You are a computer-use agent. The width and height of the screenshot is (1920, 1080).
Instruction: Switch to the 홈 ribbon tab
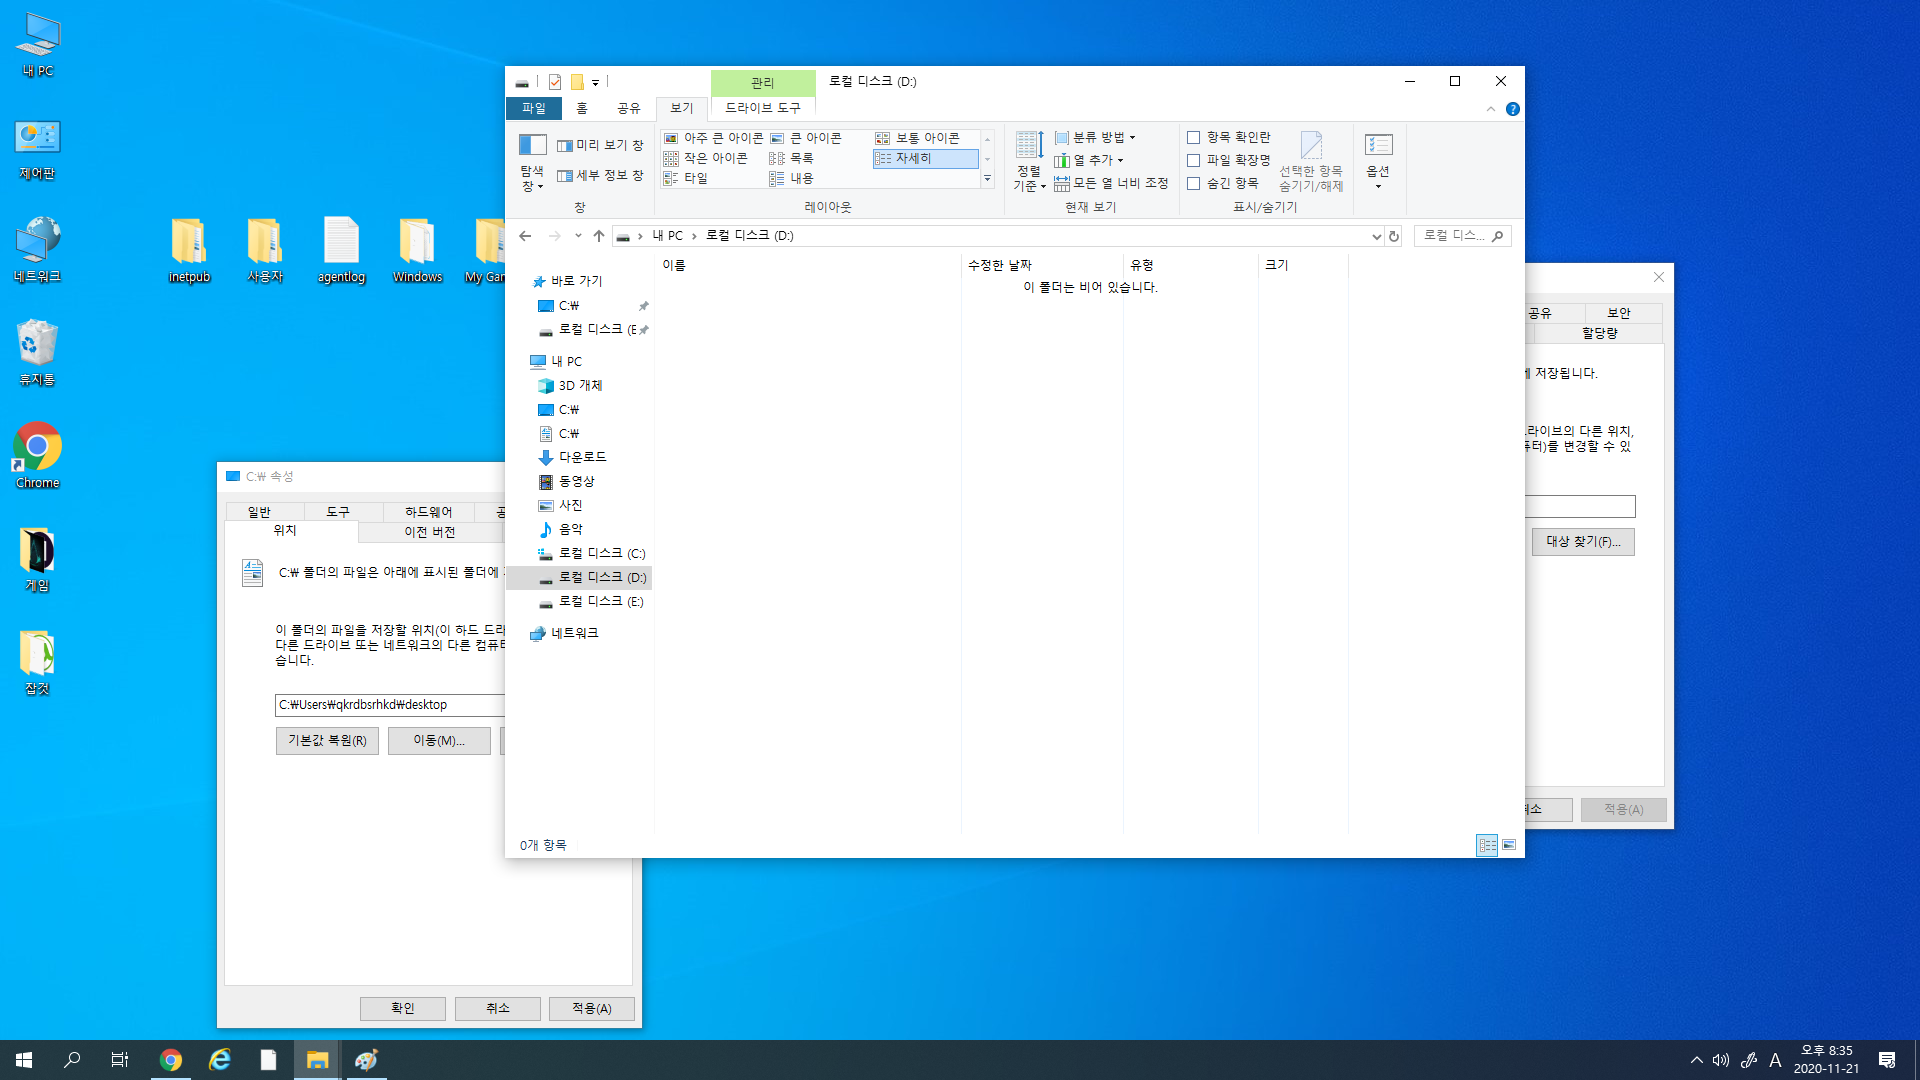coord(582,108)
